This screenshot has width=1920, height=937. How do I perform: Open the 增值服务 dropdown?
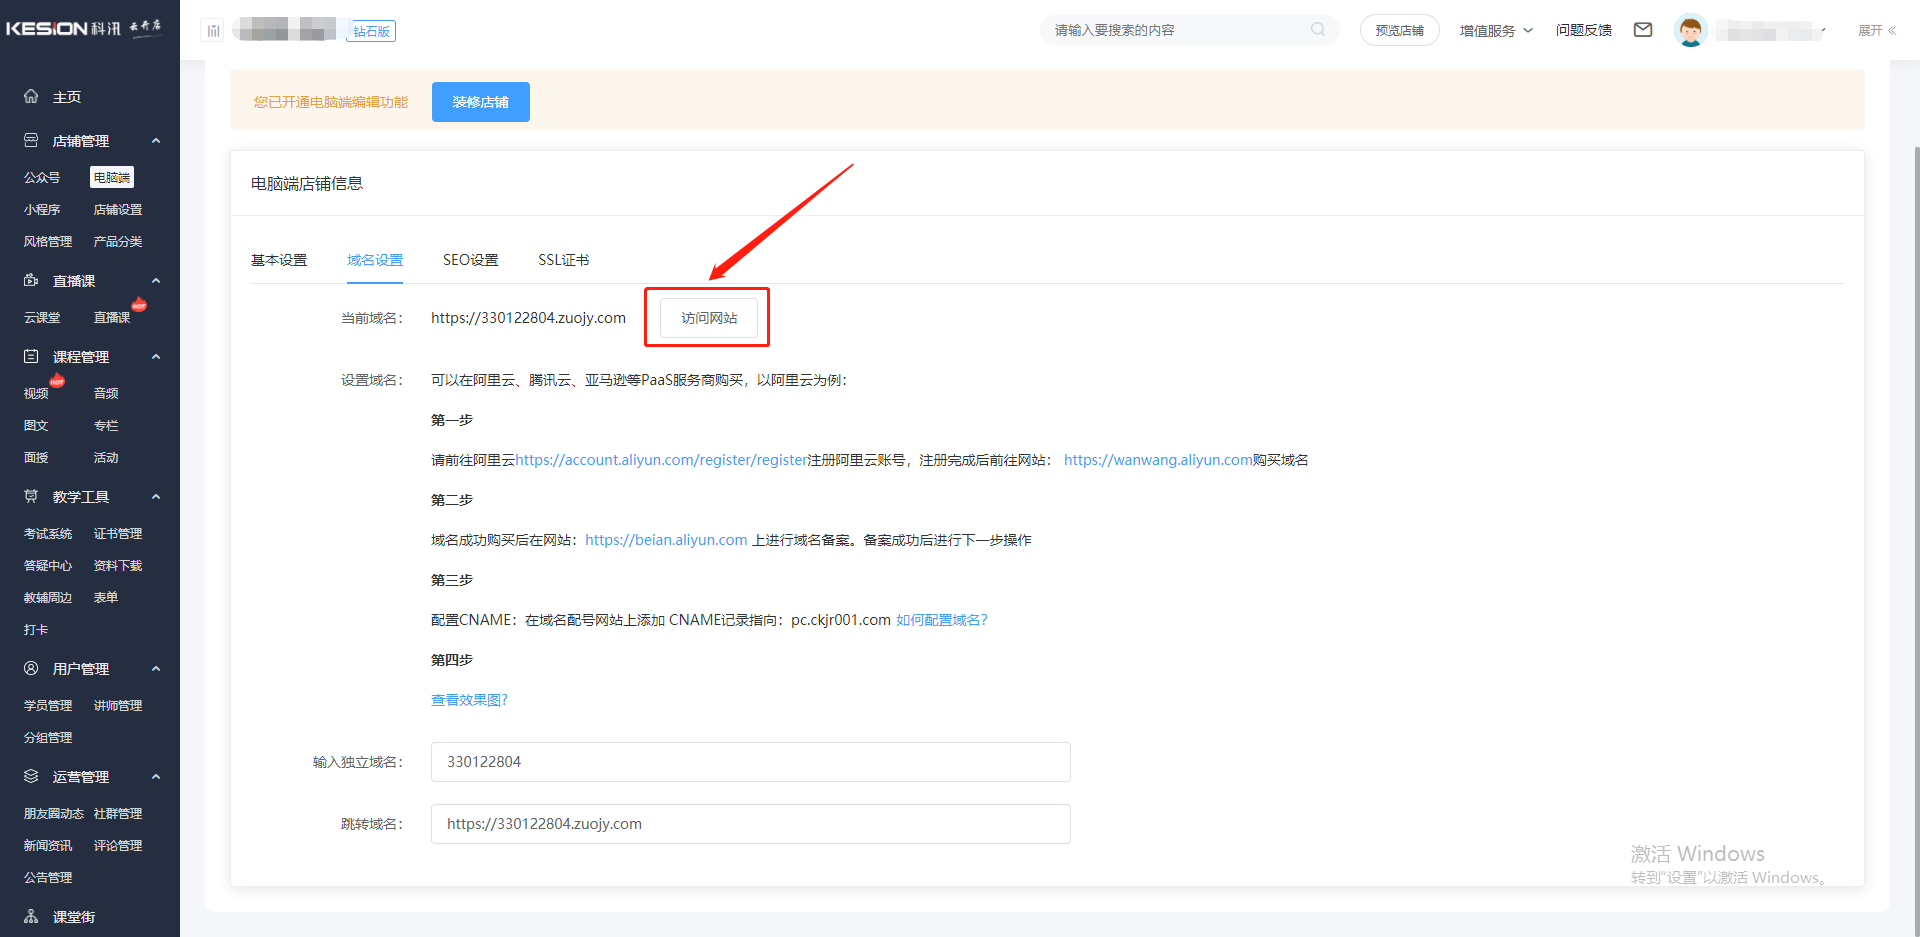pos(1495,30)
